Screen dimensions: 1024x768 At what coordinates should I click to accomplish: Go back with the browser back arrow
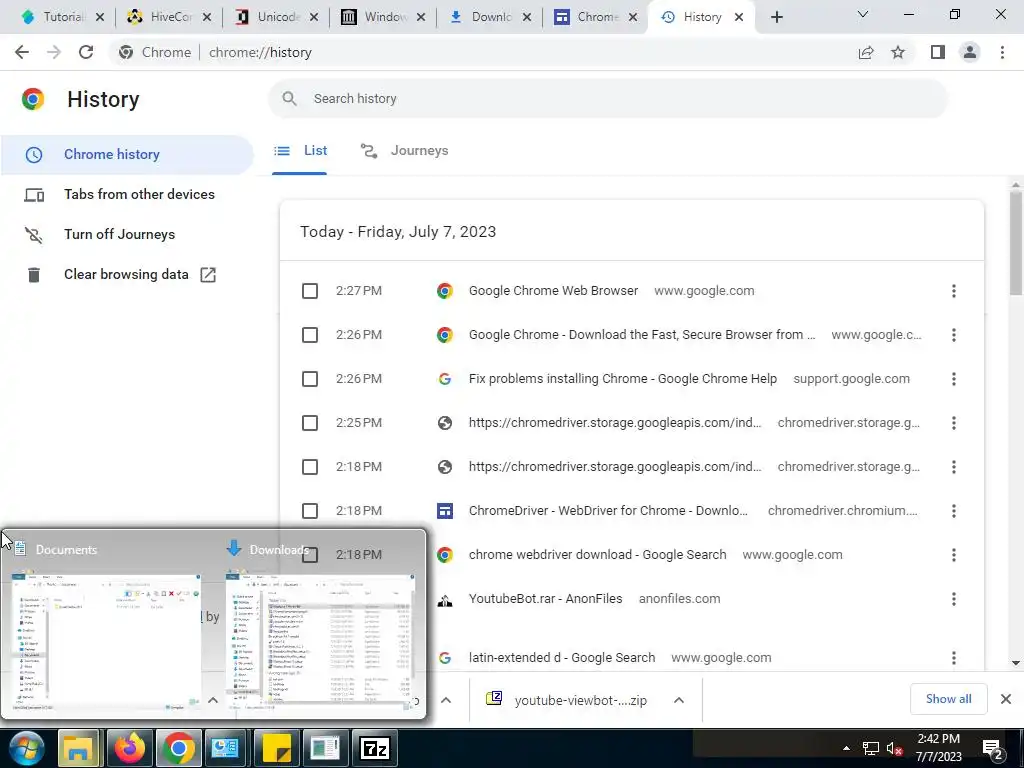(22, 52)
